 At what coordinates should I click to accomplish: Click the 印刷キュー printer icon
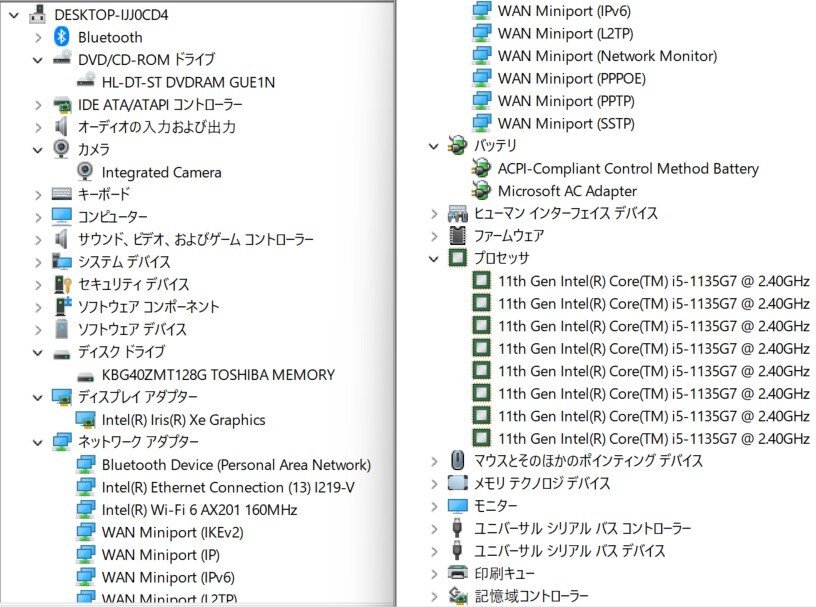click(457, 573)
